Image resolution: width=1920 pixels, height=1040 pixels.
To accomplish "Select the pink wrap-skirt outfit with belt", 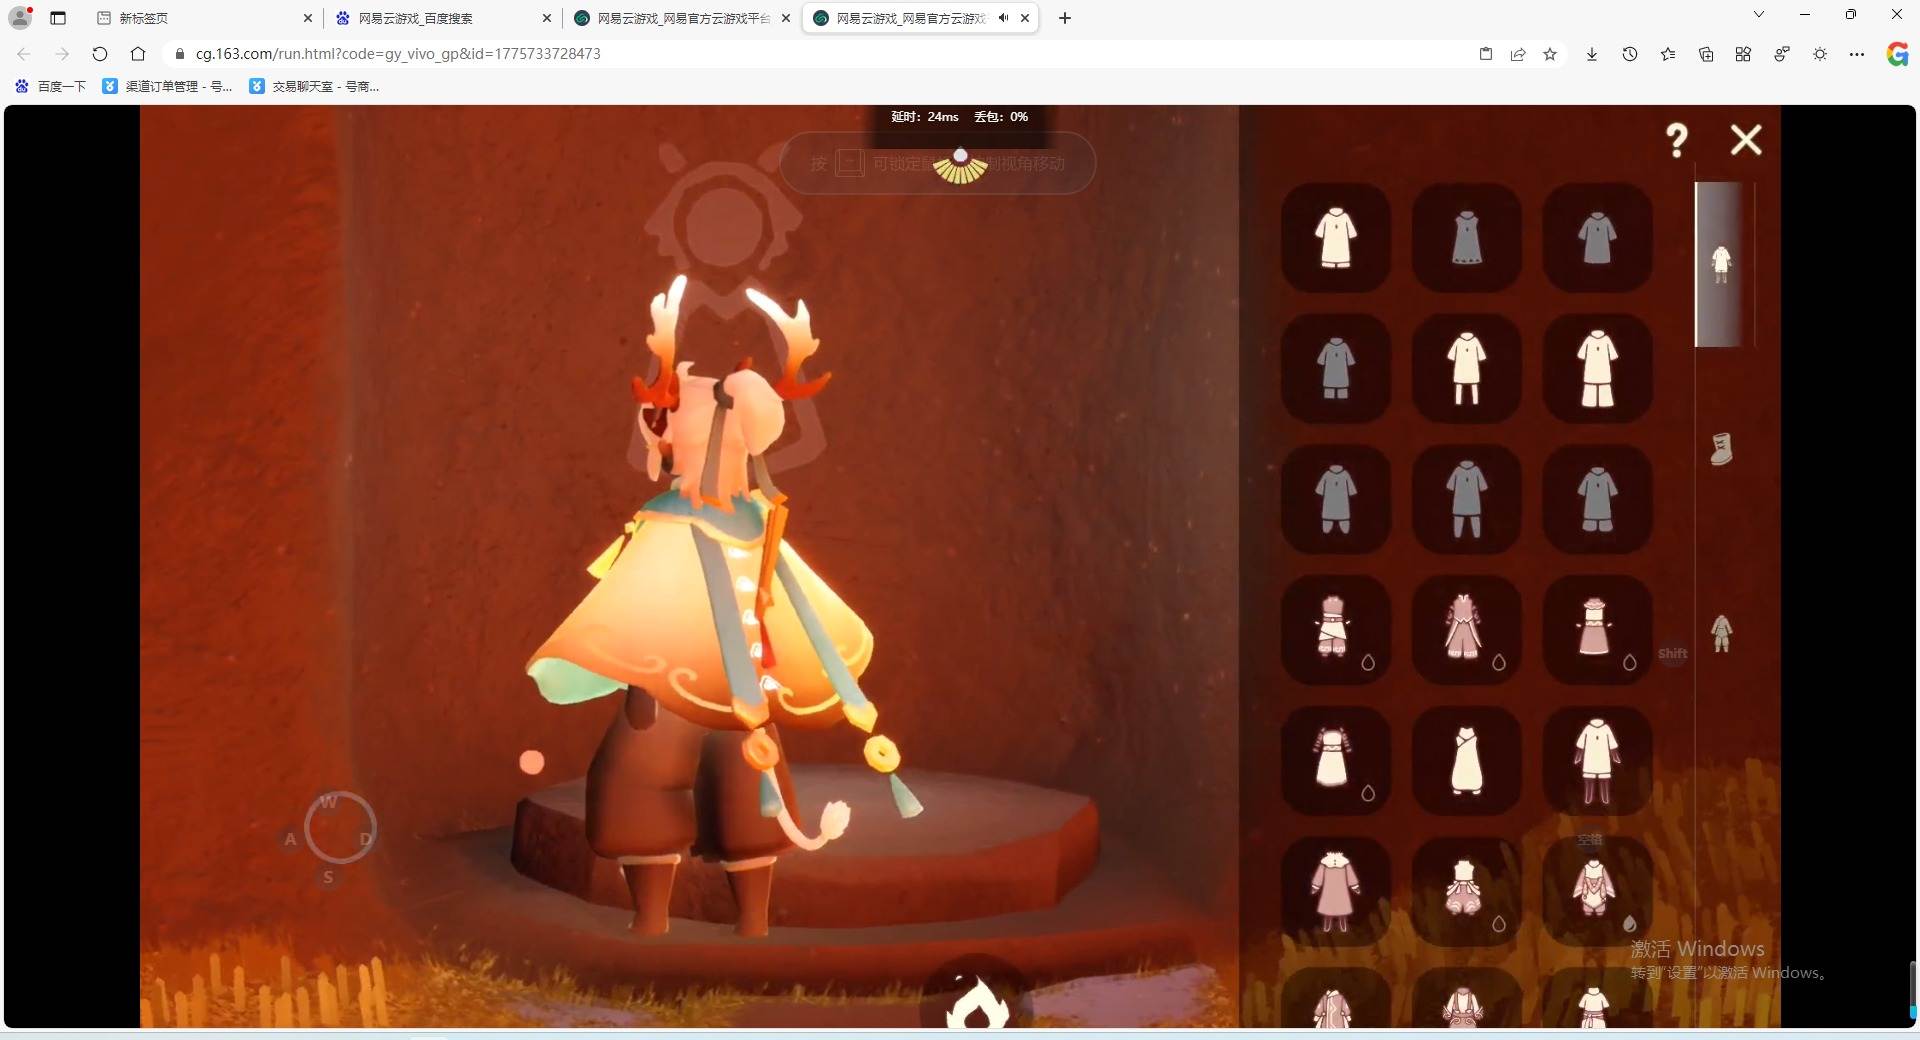I will (1336, 630).
